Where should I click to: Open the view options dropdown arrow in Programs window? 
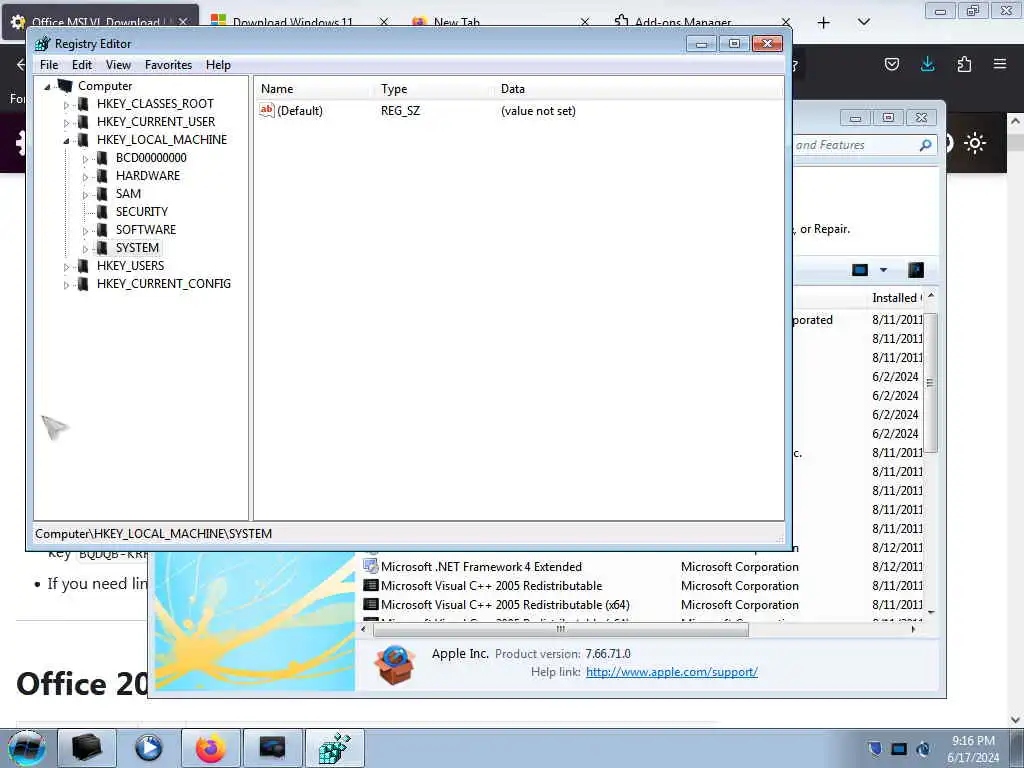pos(883,270)
